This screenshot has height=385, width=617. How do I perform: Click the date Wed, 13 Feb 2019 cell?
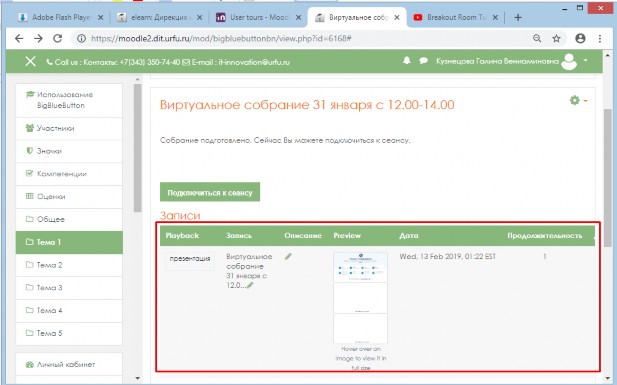448,257
